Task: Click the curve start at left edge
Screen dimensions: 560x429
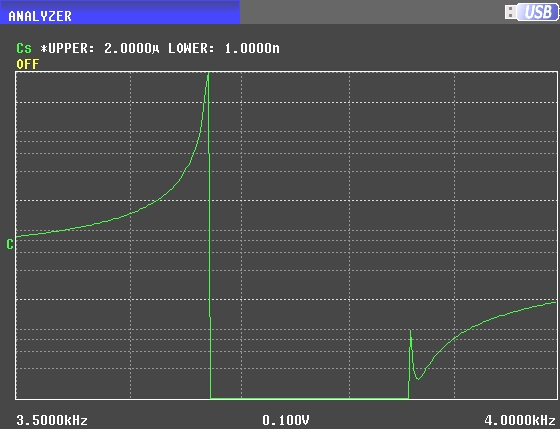Action: [x=19, y=236]
